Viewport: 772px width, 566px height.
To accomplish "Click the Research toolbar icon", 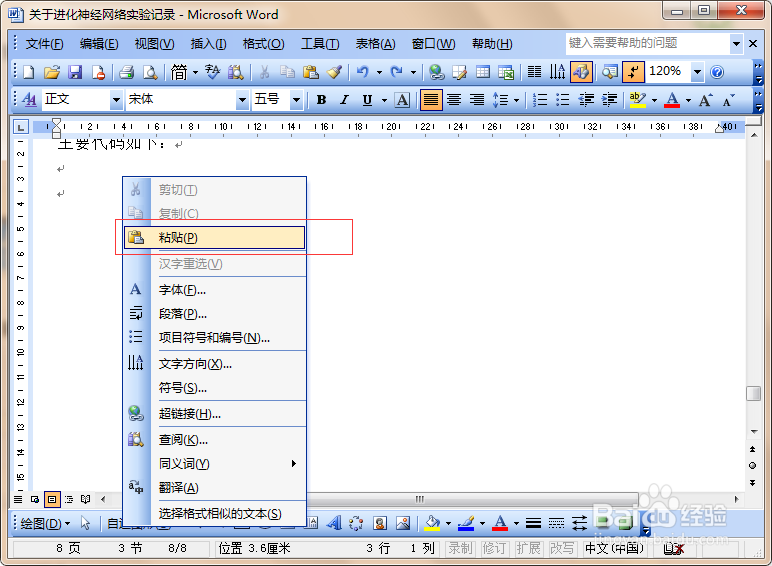I will pos(235,72).
